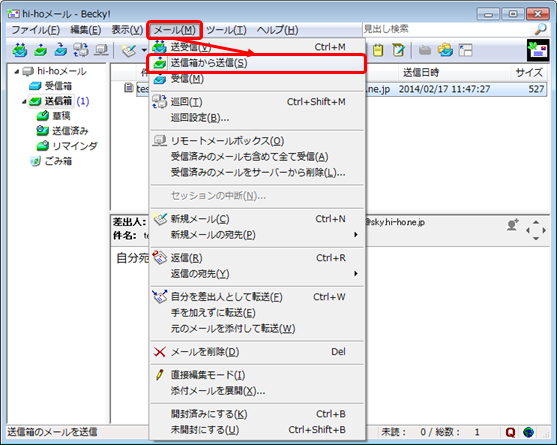Toggle 直接編集モード(I) menu entry
Viewport: 557px width, 445px height.
click(258, 375)
